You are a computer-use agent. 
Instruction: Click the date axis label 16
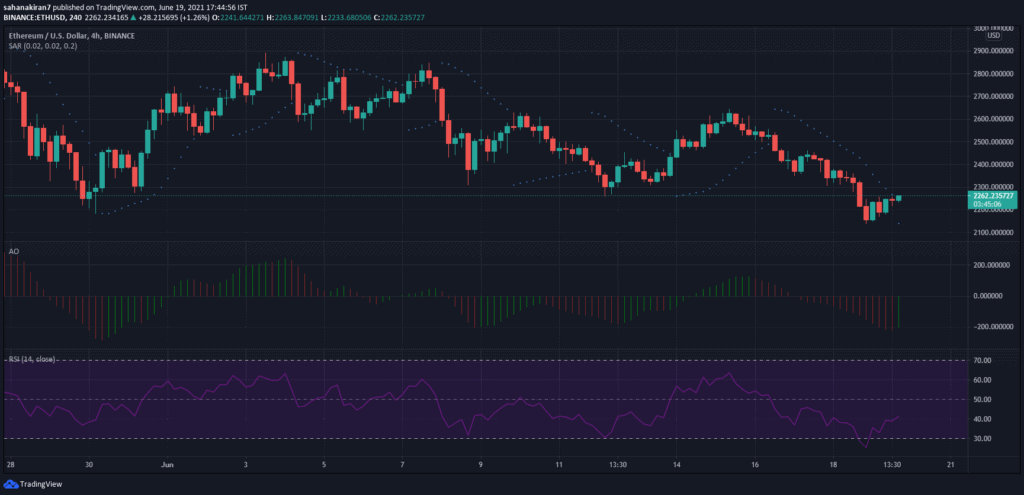coord(755,465)
